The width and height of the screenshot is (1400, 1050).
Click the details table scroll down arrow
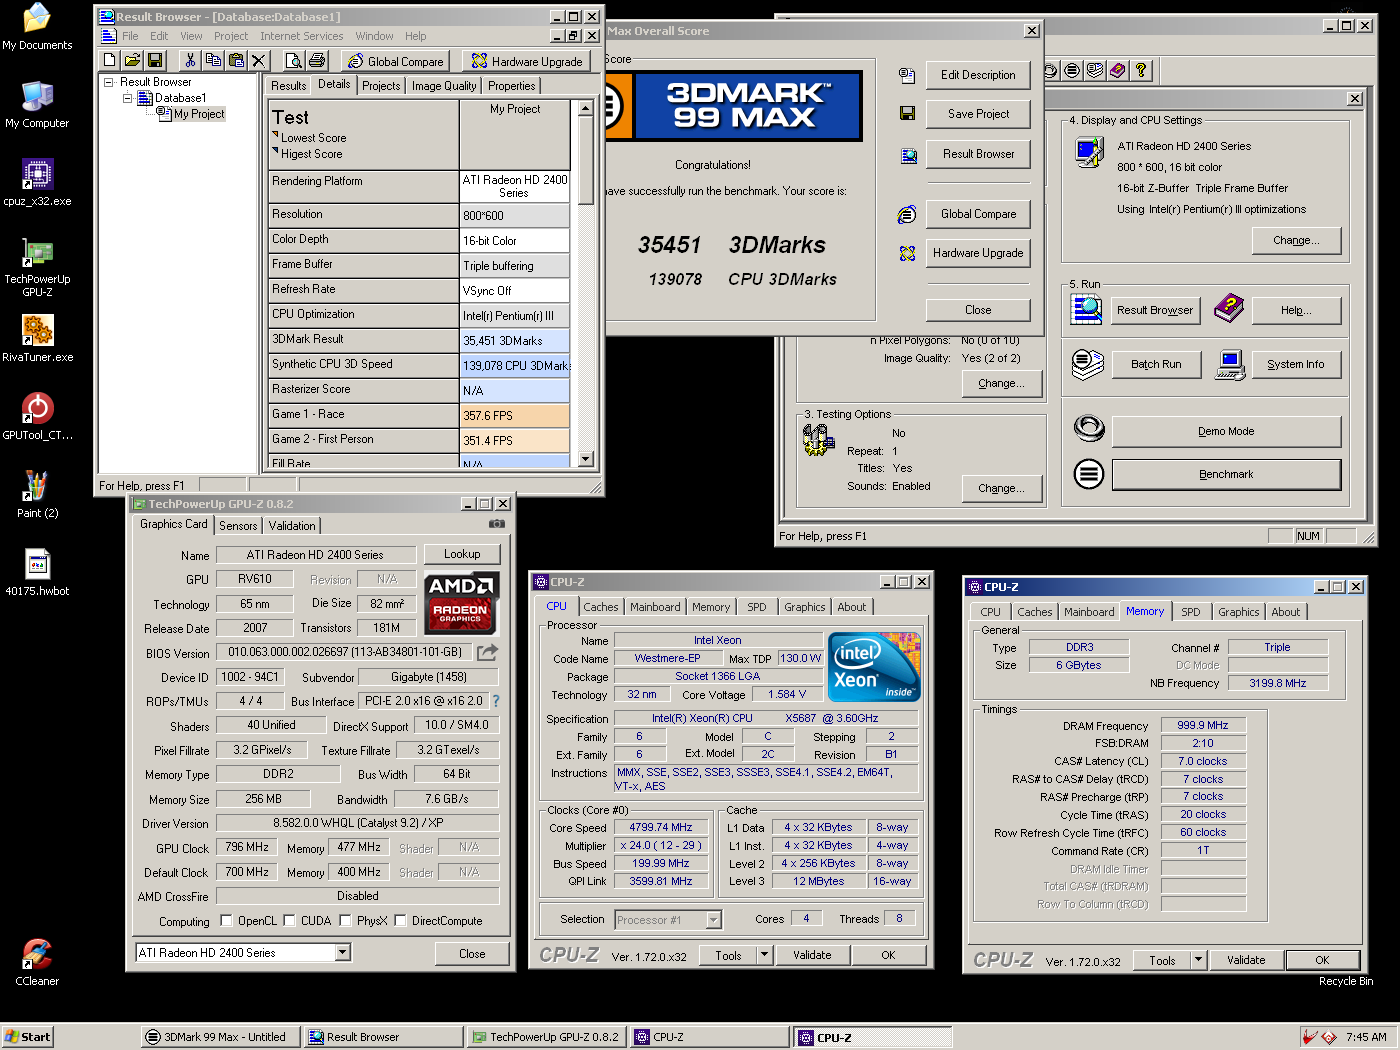click(586, 459)
